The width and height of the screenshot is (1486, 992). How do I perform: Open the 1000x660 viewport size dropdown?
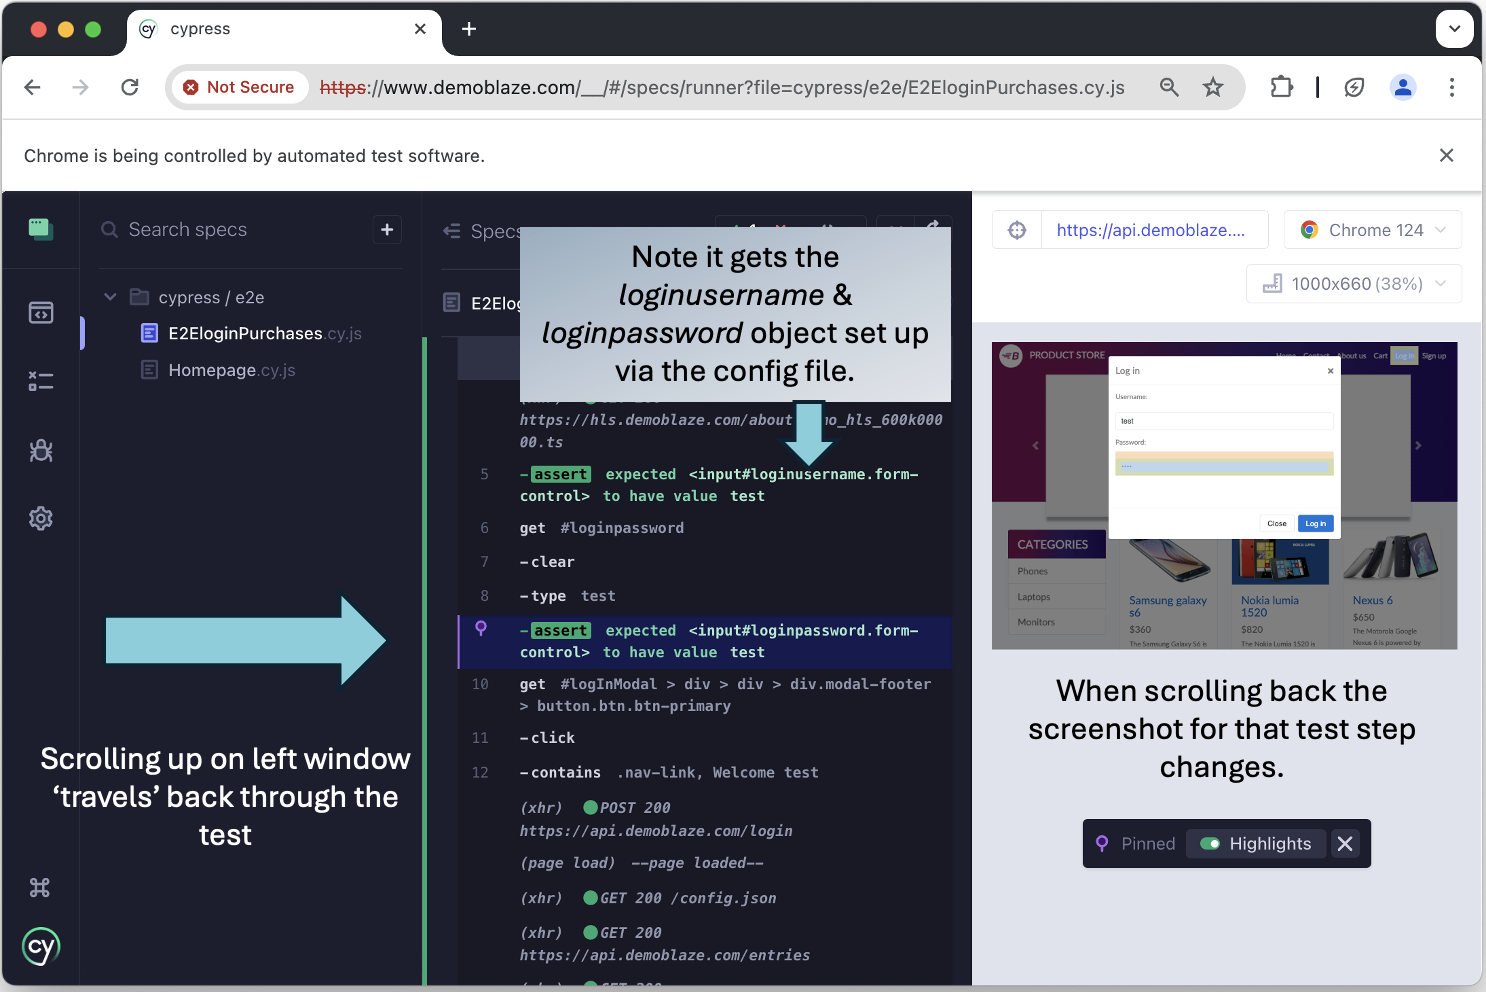[1353, 283]
